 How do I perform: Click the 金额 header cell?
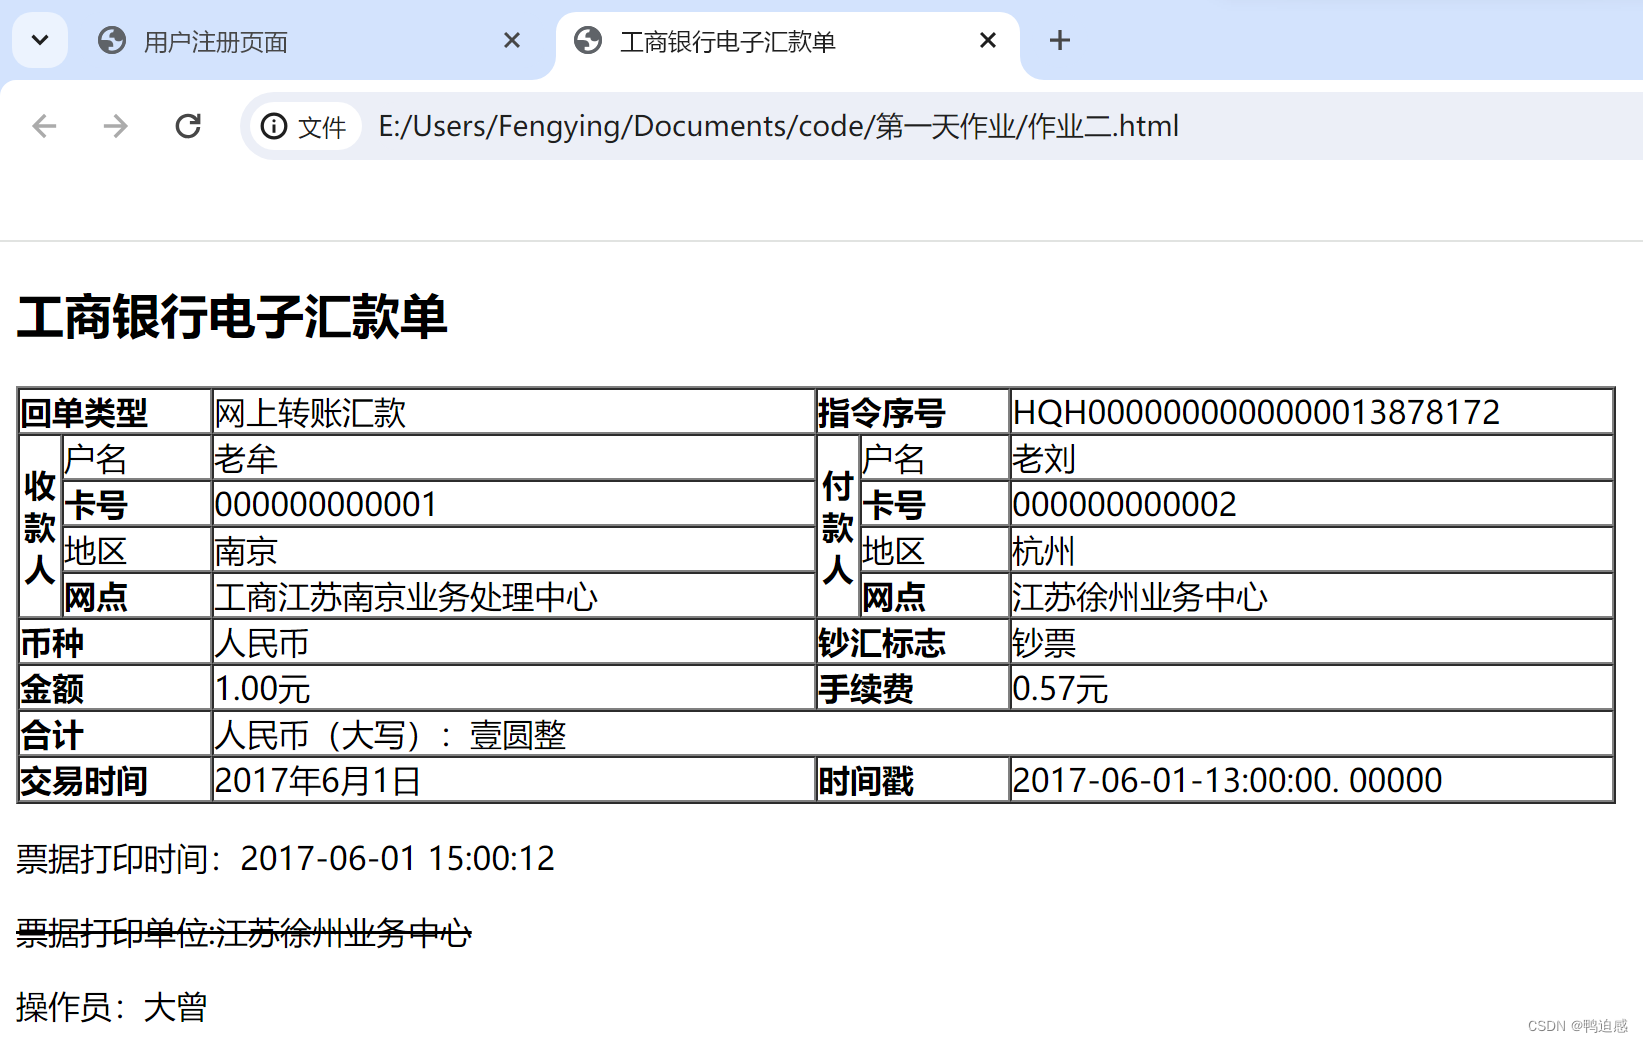115,688
